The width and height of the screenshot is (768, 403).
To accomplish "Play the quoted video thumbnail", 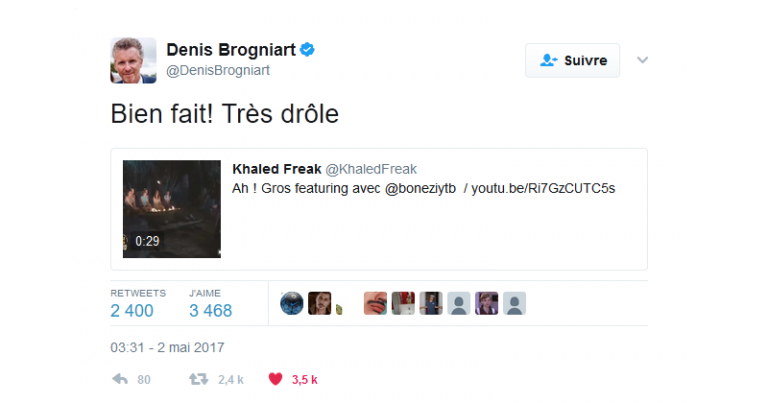I will [171, 209].
